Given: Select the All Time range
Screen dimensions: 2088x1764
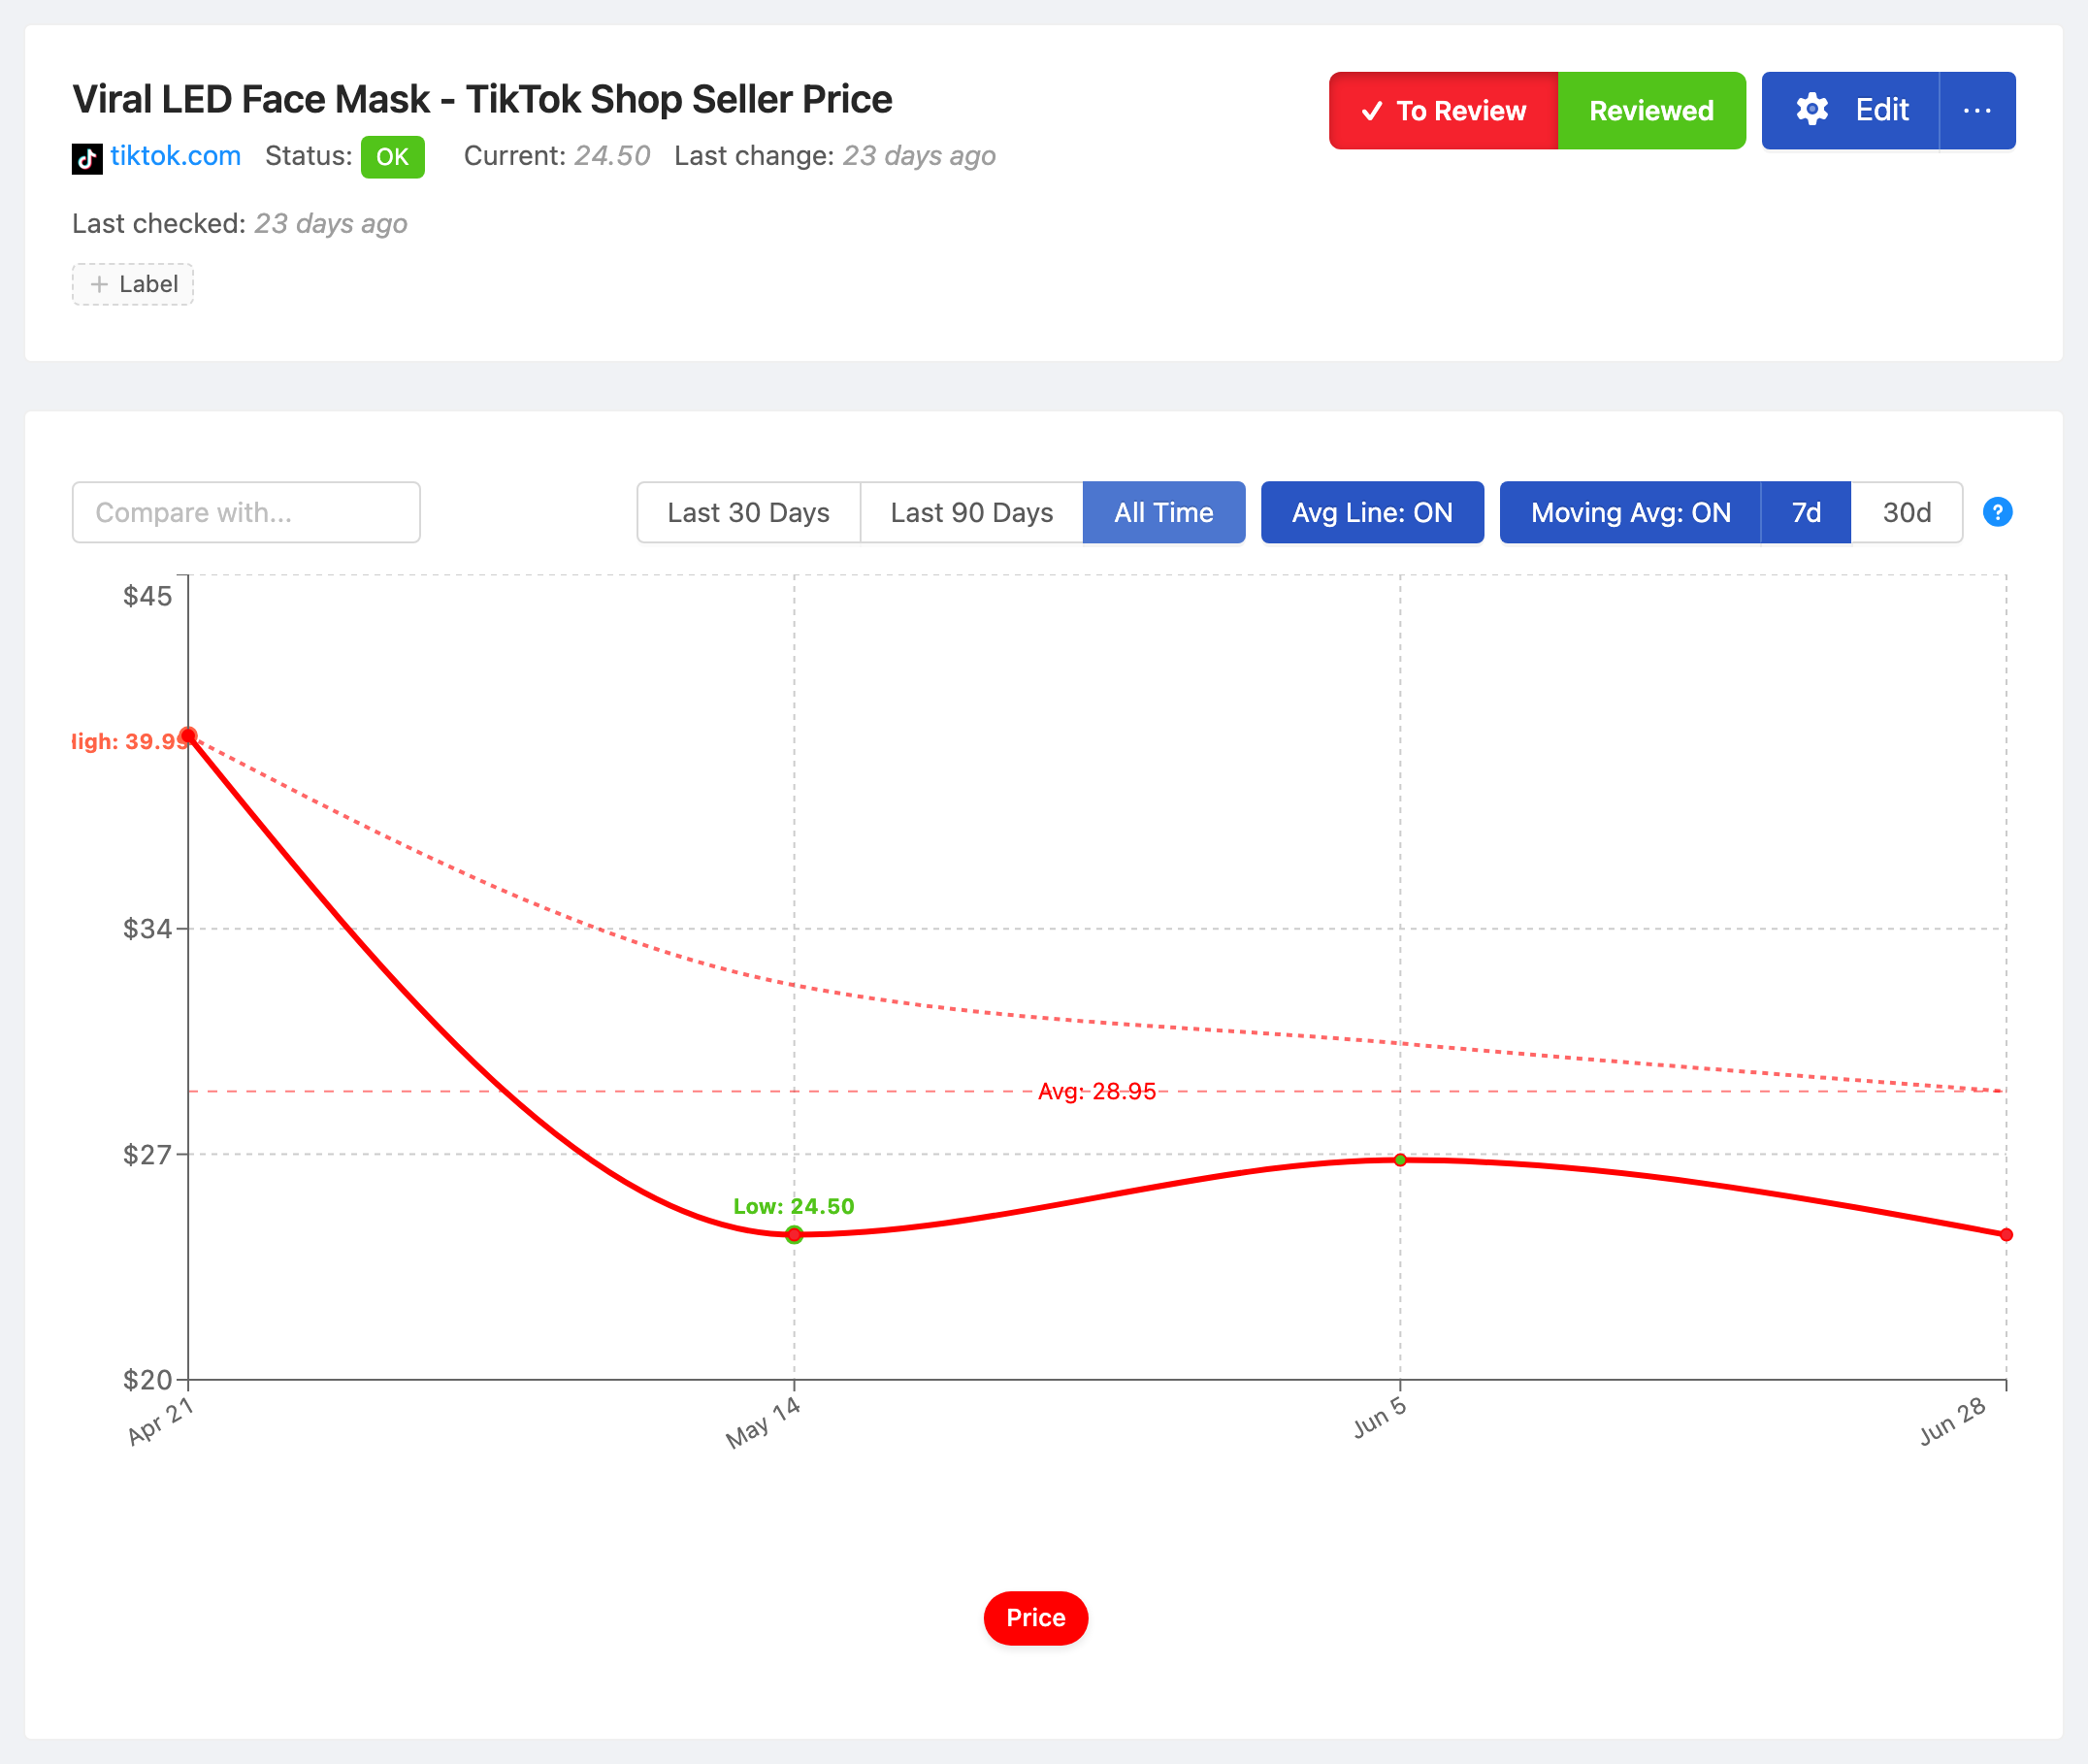Looking at the screenshot, I should [x=1163, y=512].
